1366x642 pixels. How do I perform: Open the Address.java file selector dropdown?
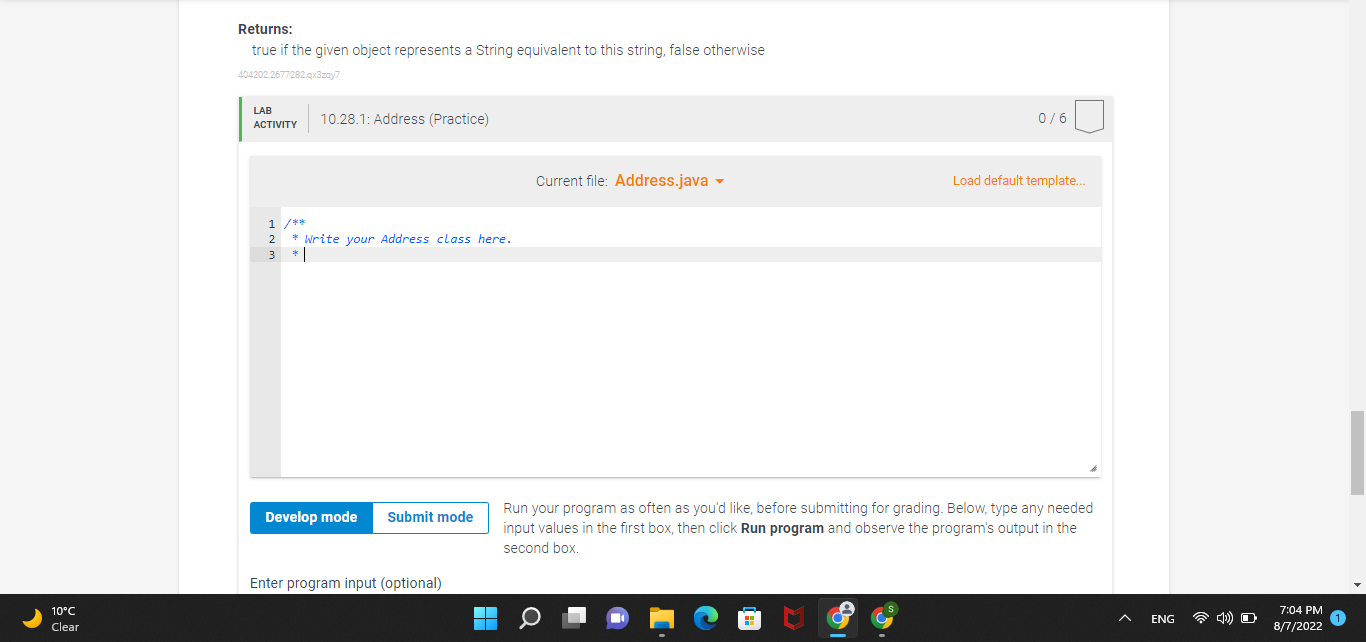click(668, 180)
